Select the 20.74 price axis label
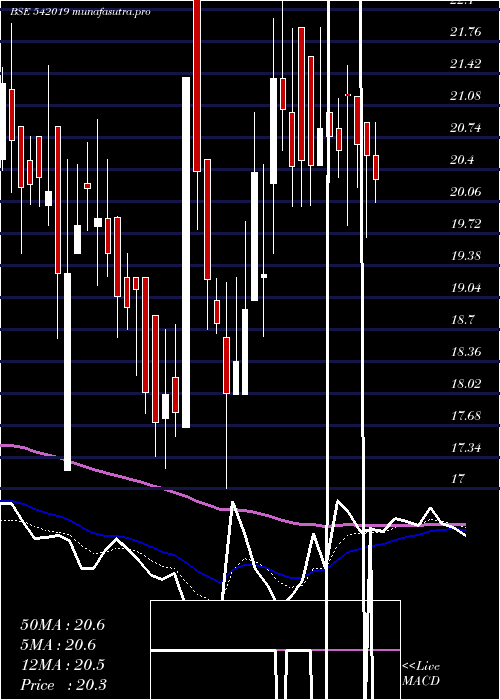 coord(466,128)
